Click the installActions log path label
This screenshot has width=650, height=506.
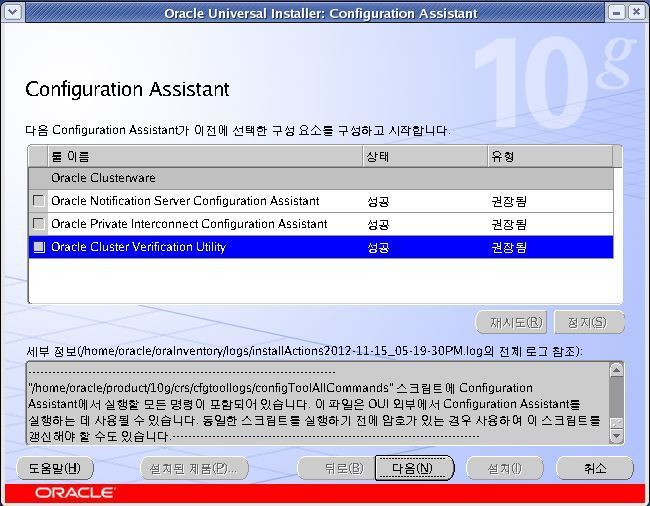(x=304, y=351)
